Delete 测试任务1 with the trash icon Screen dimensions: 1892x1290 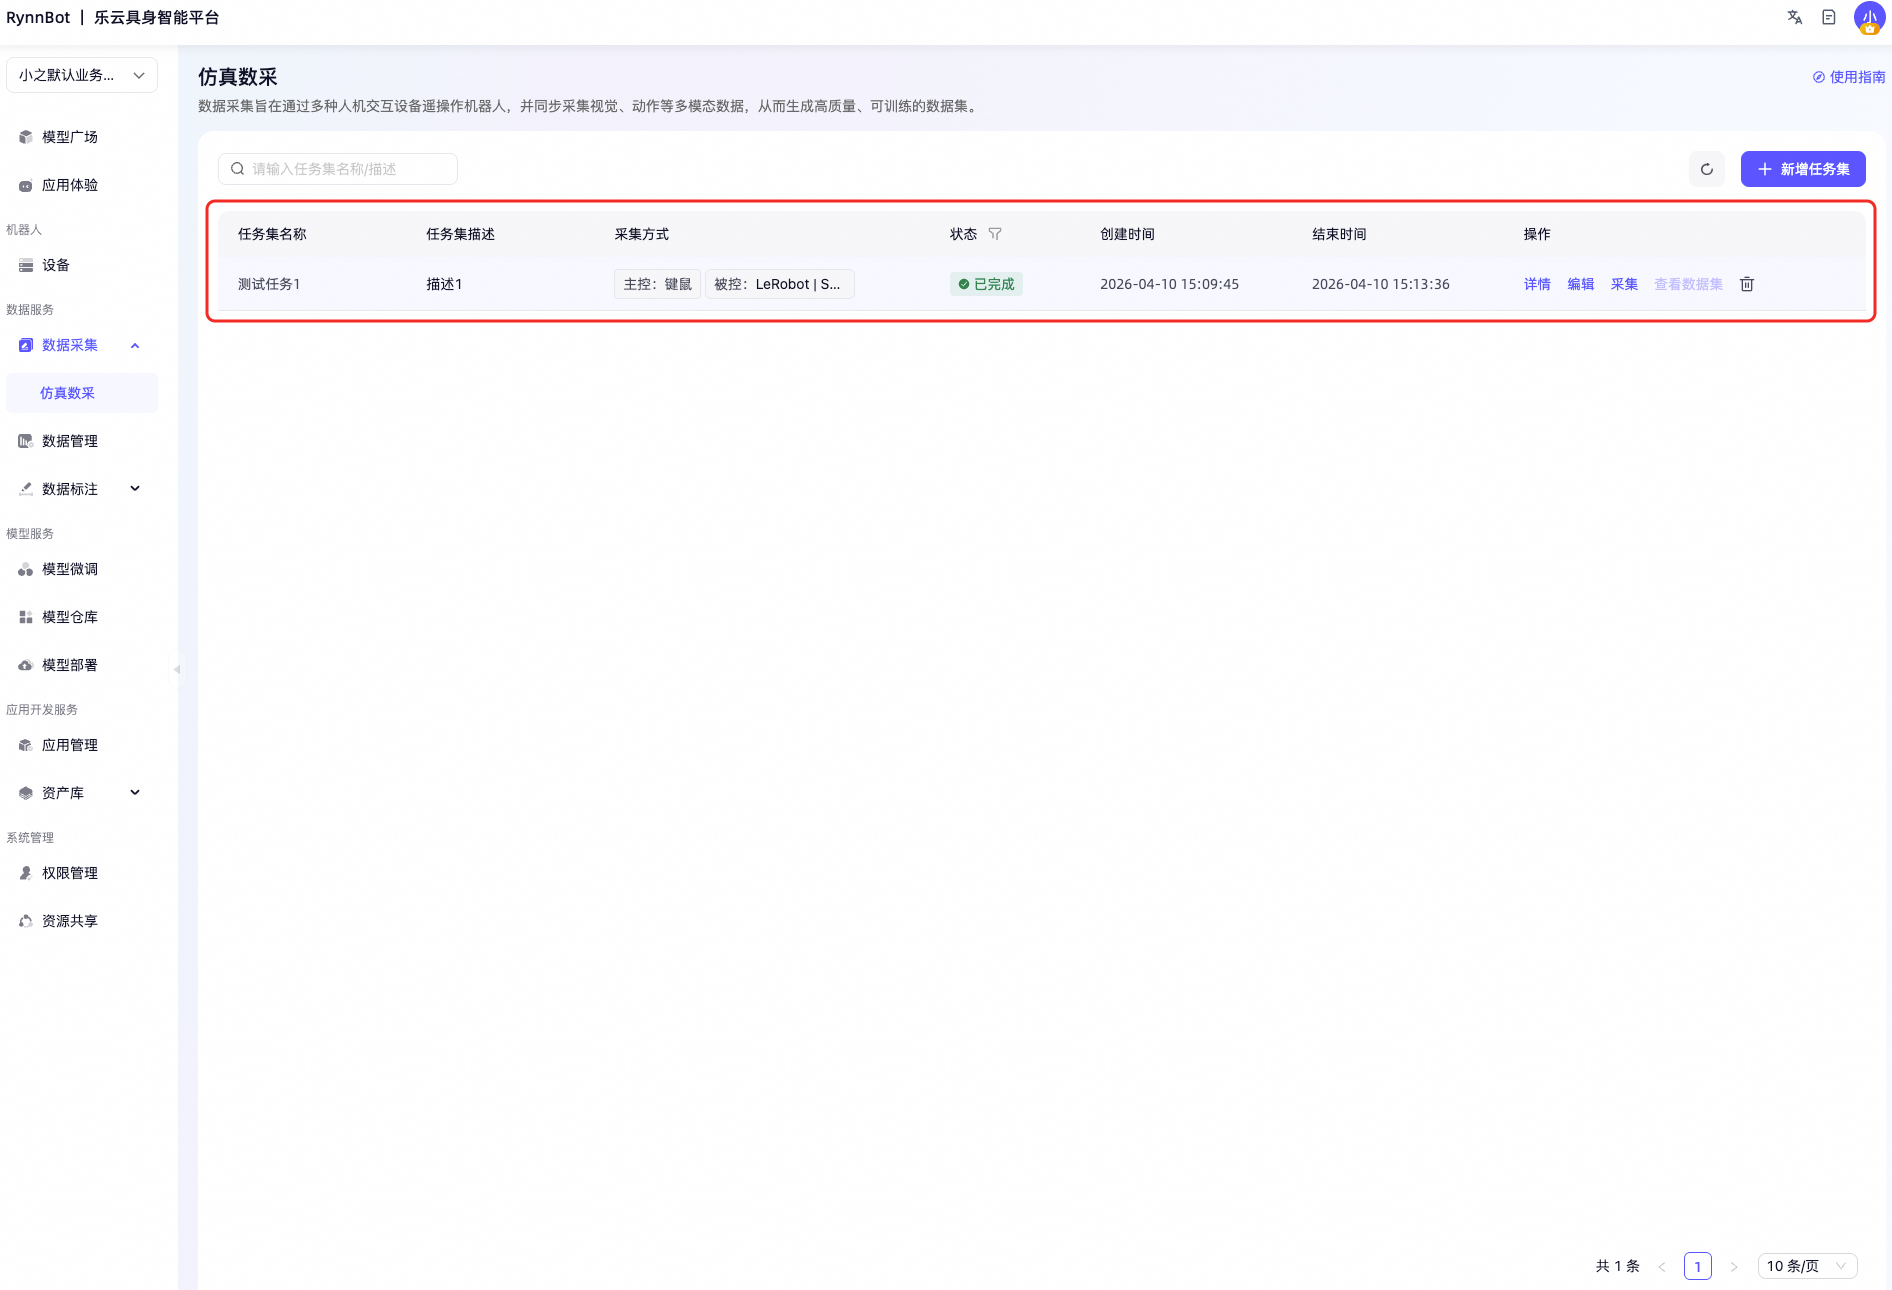[1747, 284]
